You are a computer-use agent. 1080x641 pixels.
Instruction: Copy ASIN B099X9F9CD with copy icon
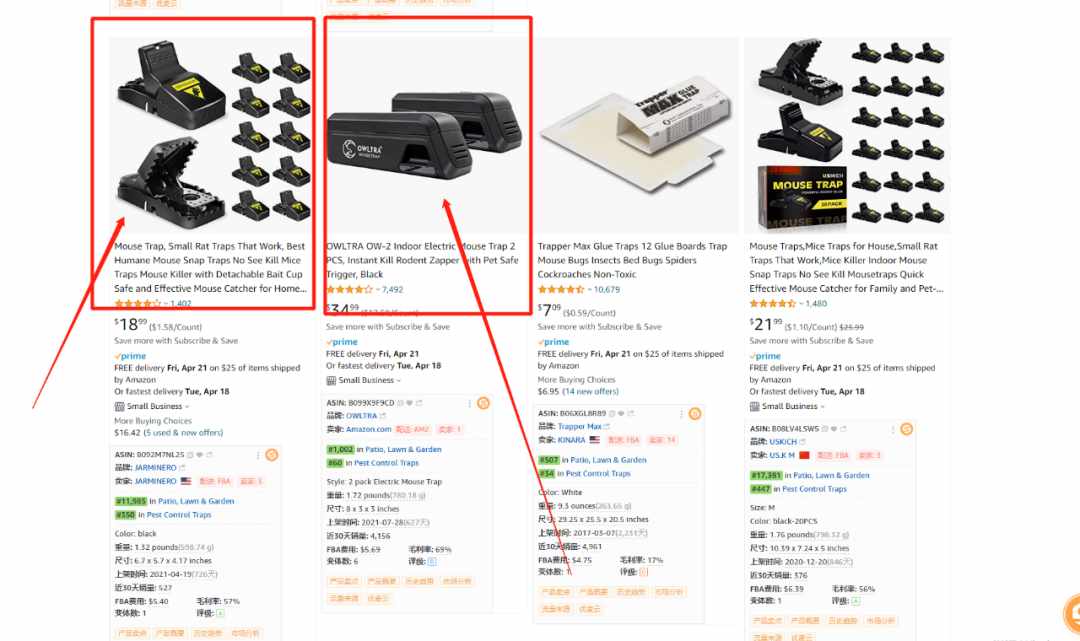399,403
